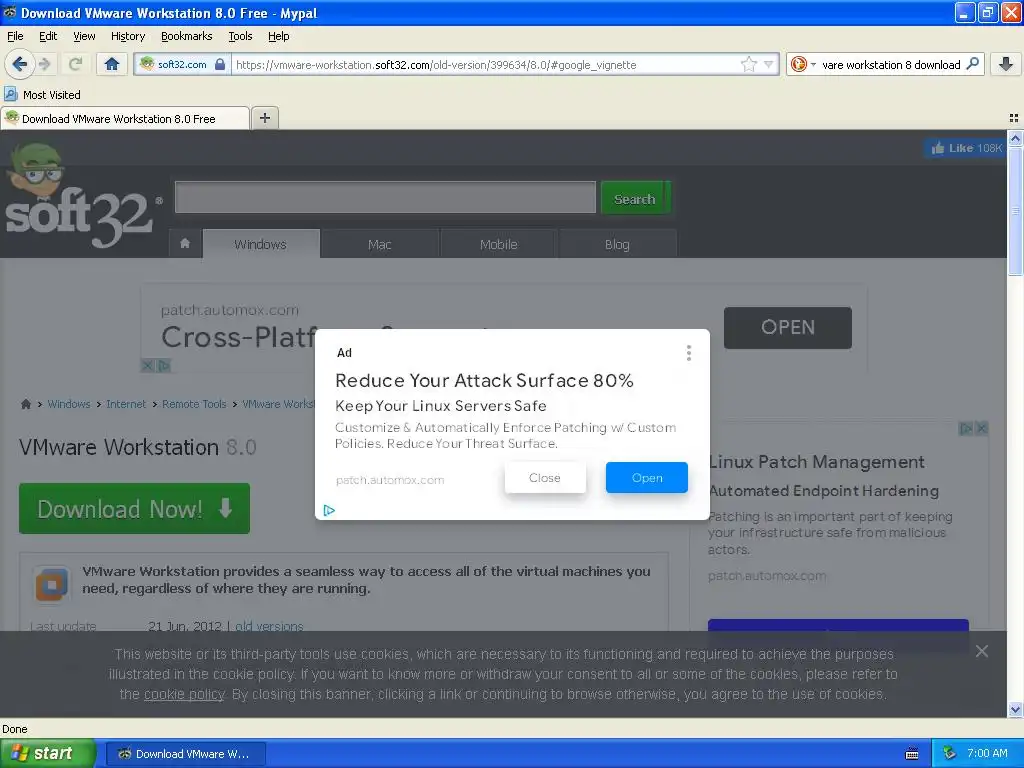
Task: Switch to the Mobile tab
Action: click(x=498, y=244)
